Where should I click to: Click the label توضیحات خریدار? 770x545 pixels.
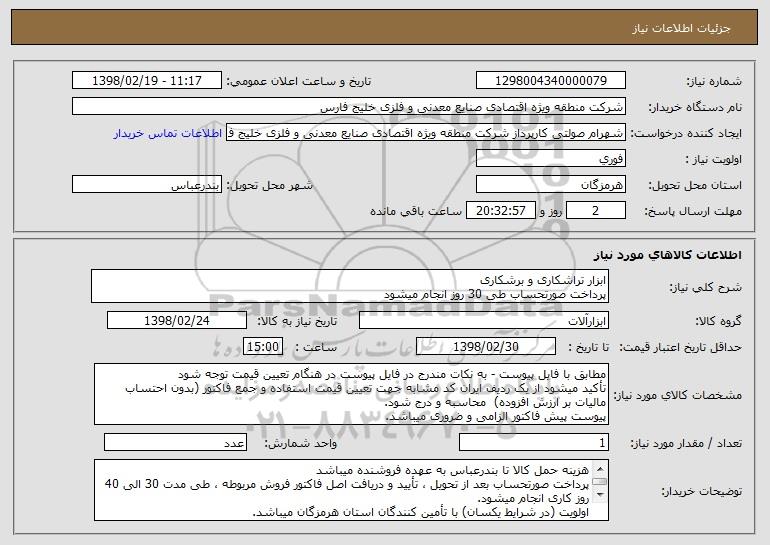[701, 491]
